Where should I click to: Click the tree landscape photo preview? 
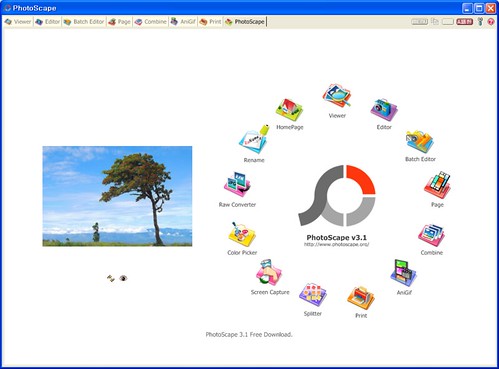[117, 196]
